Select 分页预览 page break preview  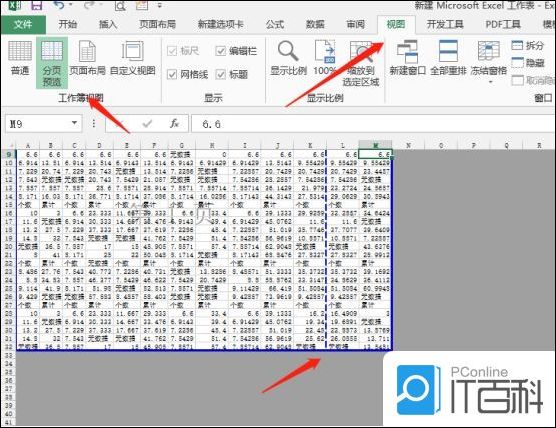52,63
